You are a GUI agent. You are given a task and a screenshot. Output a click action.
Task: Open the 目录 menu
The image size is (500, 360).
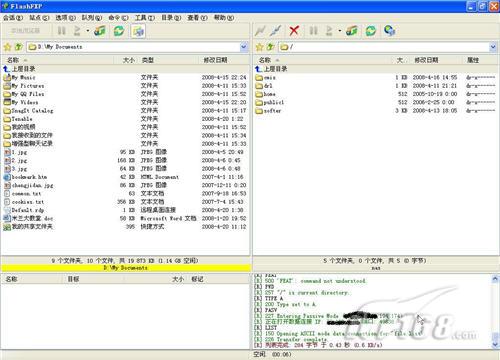(171, 18)
